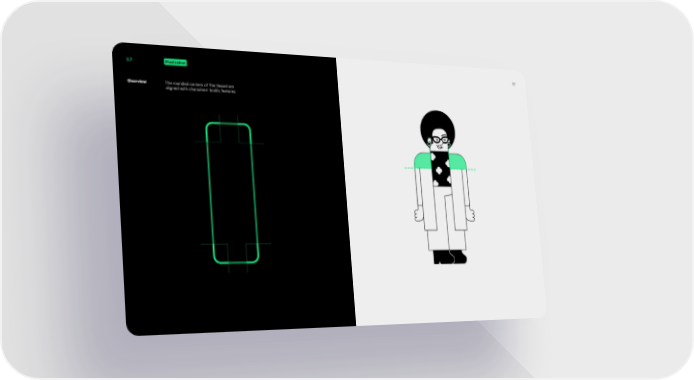Click the top-right corner guide lines of the rectangle
Image resolution: width=694 pixels, height=380 pixels.
[249, 131]
